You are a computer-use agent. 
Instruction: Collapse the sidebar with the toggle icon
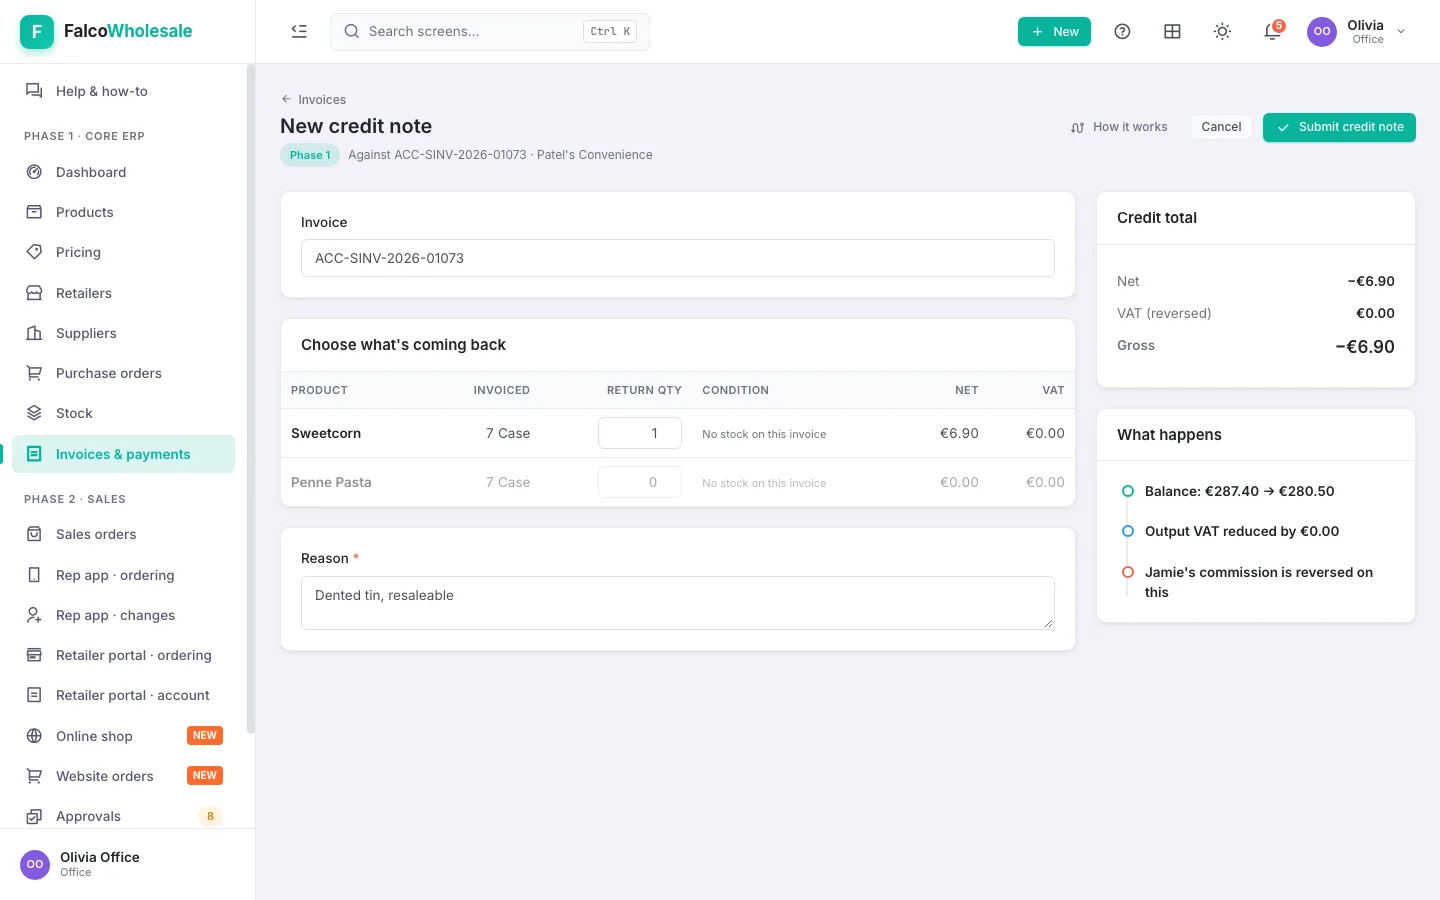point(299,31)
